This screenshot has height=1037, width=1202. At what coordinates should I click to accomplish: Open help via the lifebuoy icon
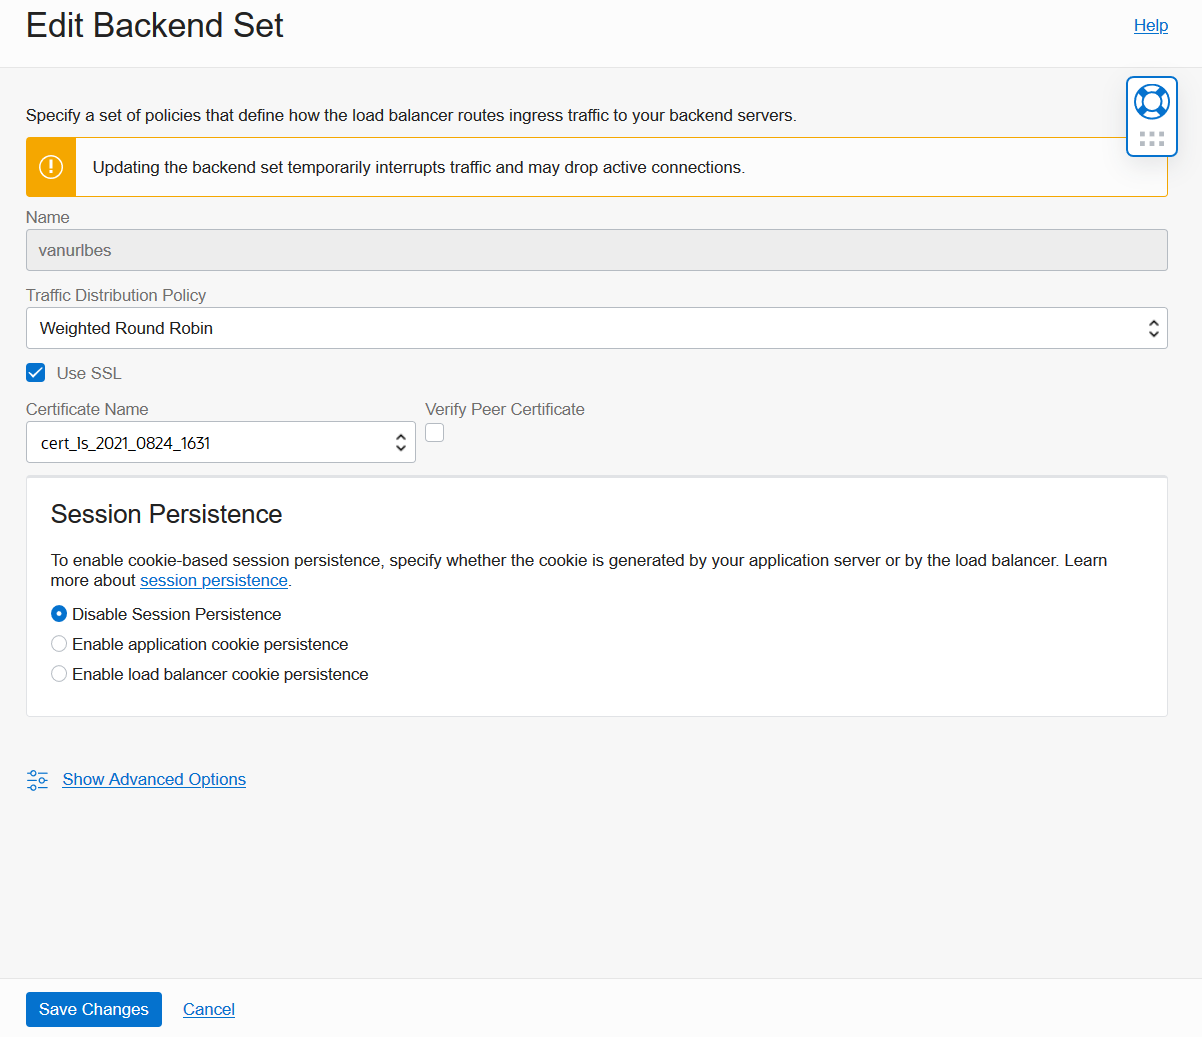pos(1151,100)
